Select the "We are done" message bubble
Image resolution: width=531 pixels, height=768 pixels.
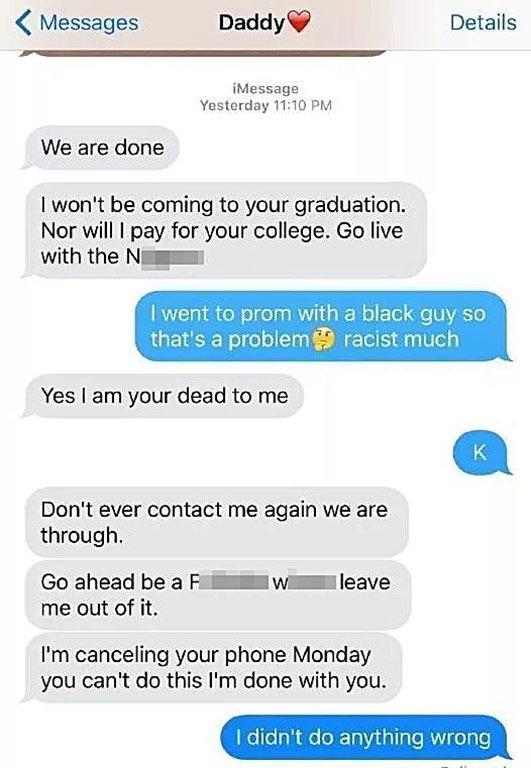[x=101, y=148]
